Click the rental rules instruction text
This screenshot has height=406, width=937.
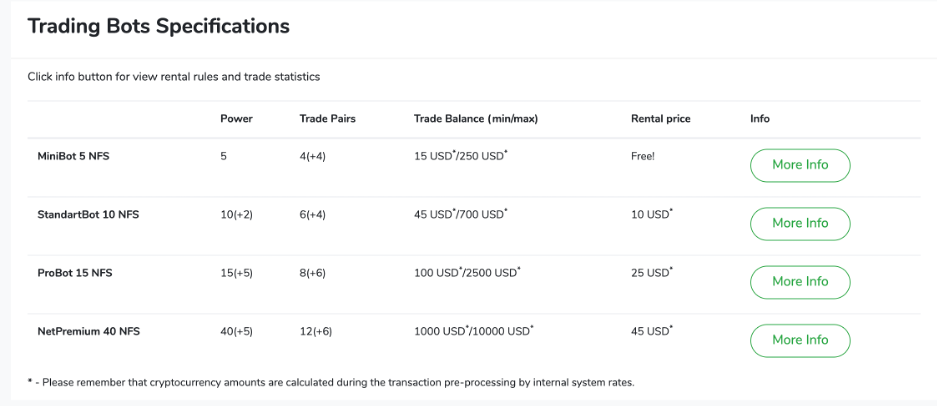click(173, 76)
